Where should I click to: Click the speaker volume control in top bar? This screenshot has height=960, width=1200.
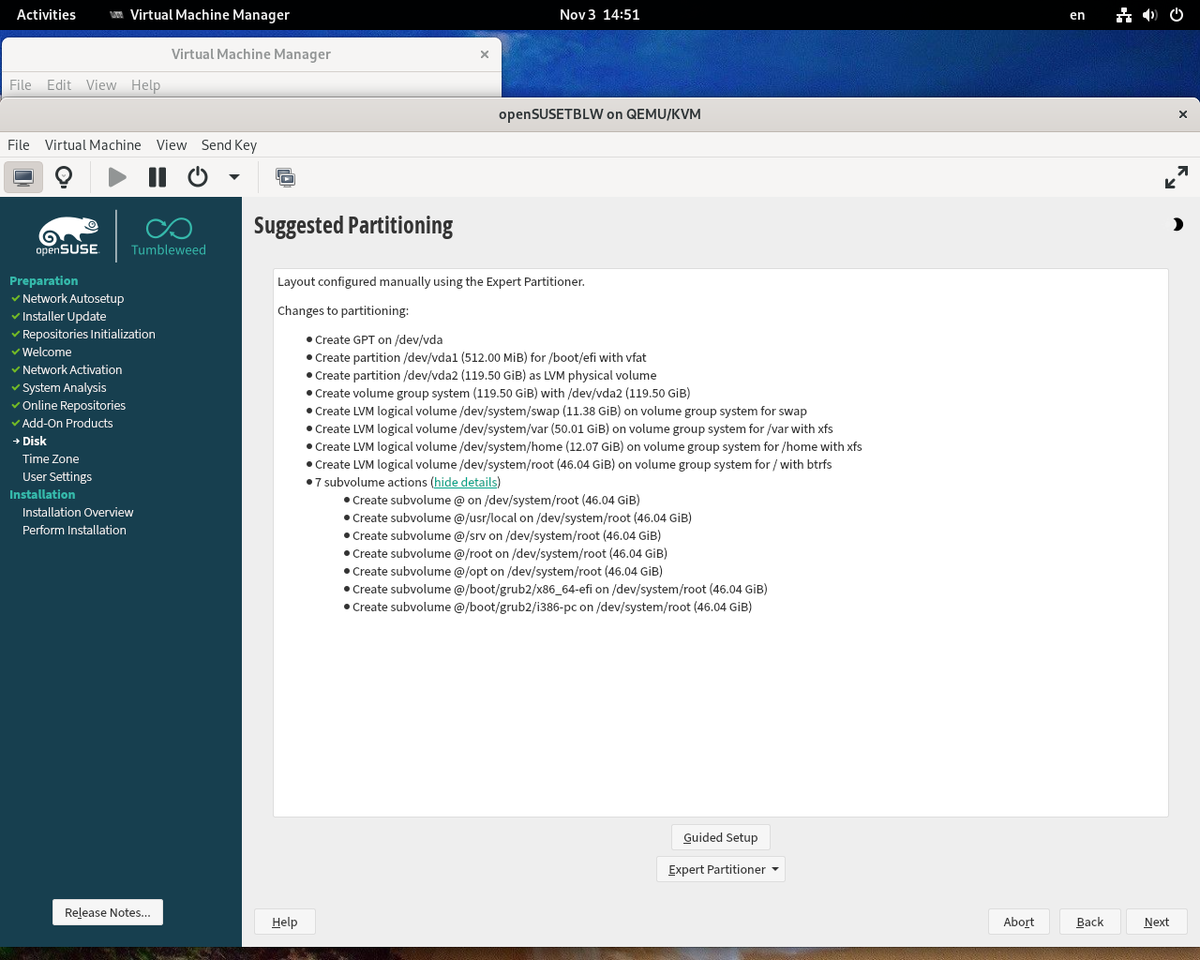point(1149,15)
